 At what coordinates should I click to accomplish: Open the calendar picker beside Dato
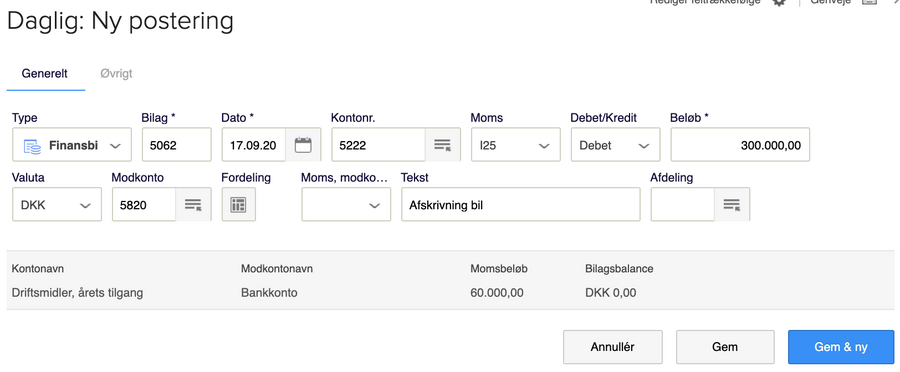pyautogui.click(x=303, y=145)
